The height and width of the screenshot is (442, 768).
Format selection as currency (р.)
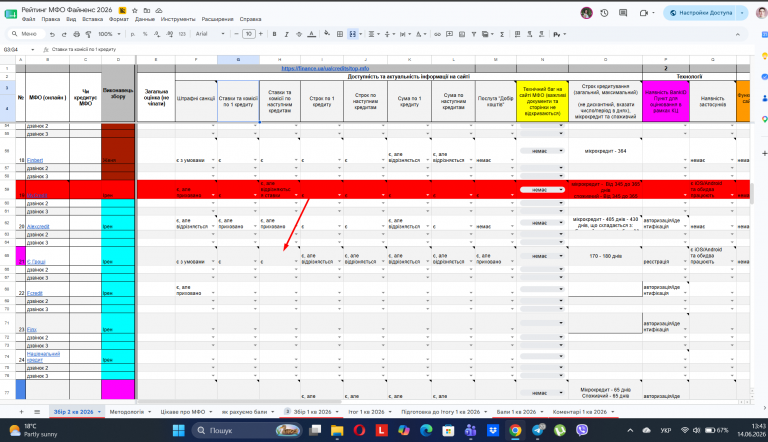tap(133, 34)
